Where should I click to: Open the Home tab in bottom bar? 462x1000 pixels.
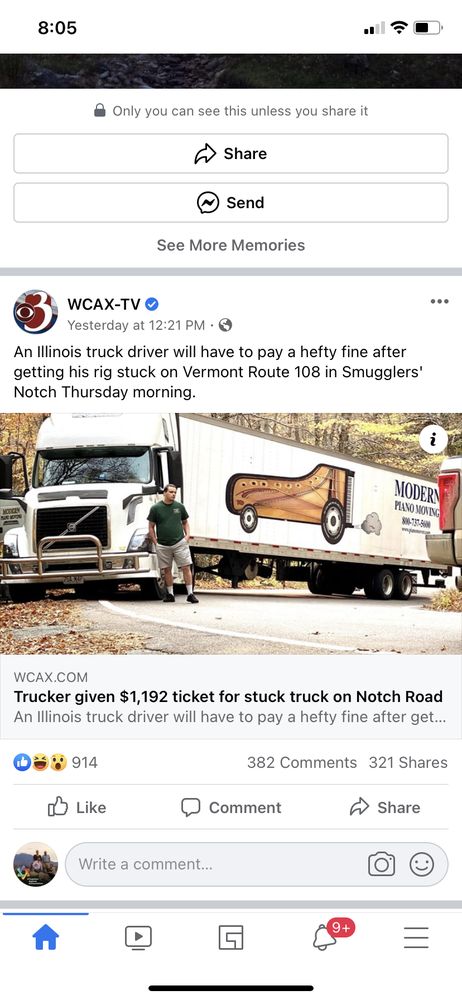[45, 937]
